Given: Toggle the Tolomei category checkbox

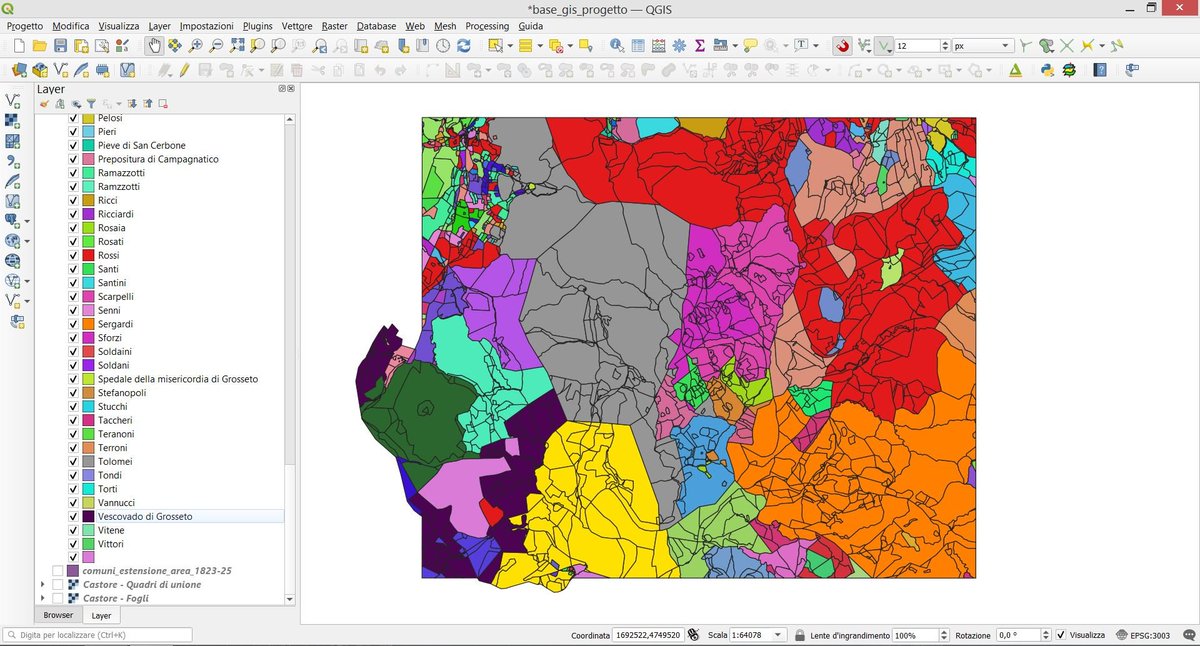Looking at the screenshot, I should click(x=73, y=461).
